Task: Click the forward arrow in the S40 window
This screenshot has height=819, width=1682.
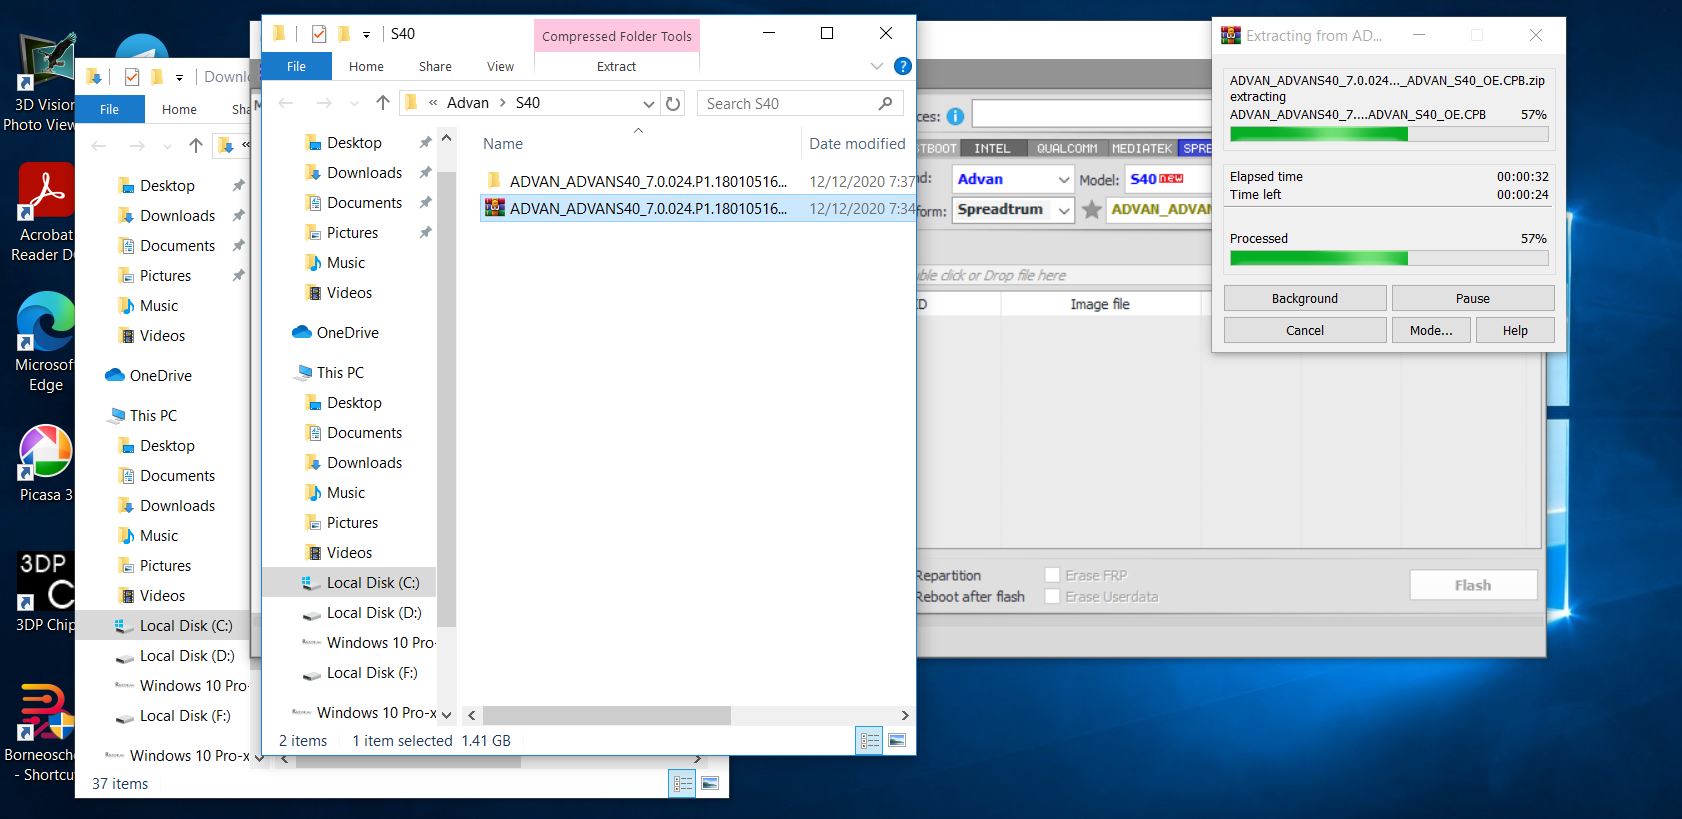Action: 324,103
